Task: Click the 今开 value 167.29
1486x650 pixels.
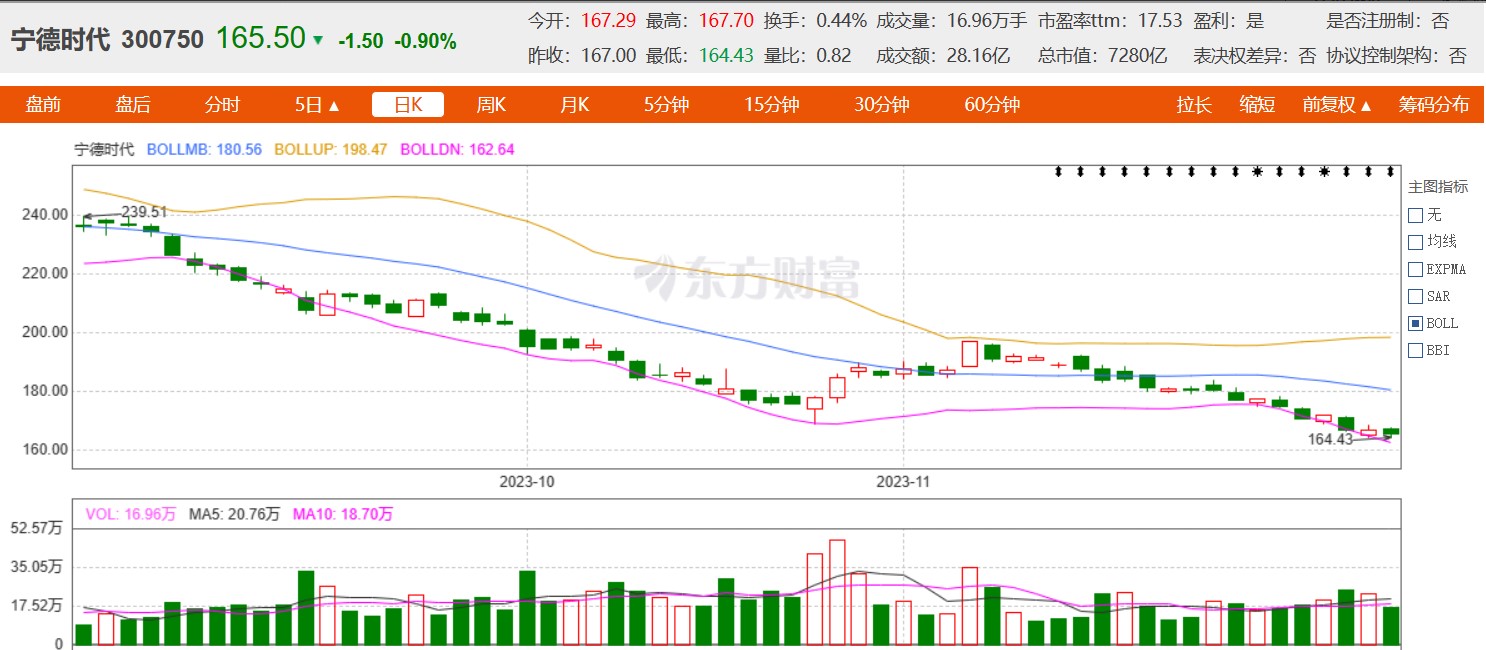Action: tap(609, 20)
